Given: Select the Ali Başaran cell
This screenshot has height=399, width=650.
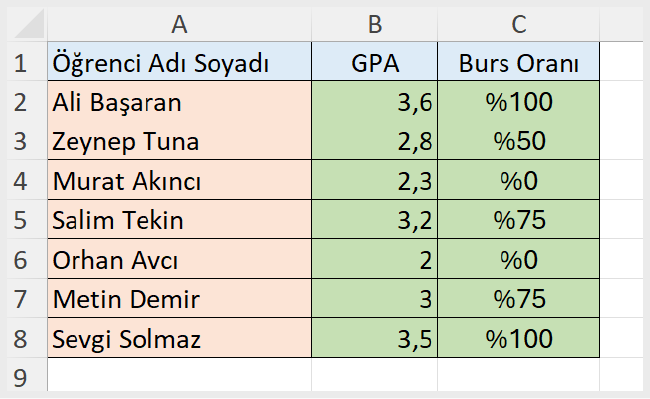Looking at the screenshot, I should click(179, 100).
